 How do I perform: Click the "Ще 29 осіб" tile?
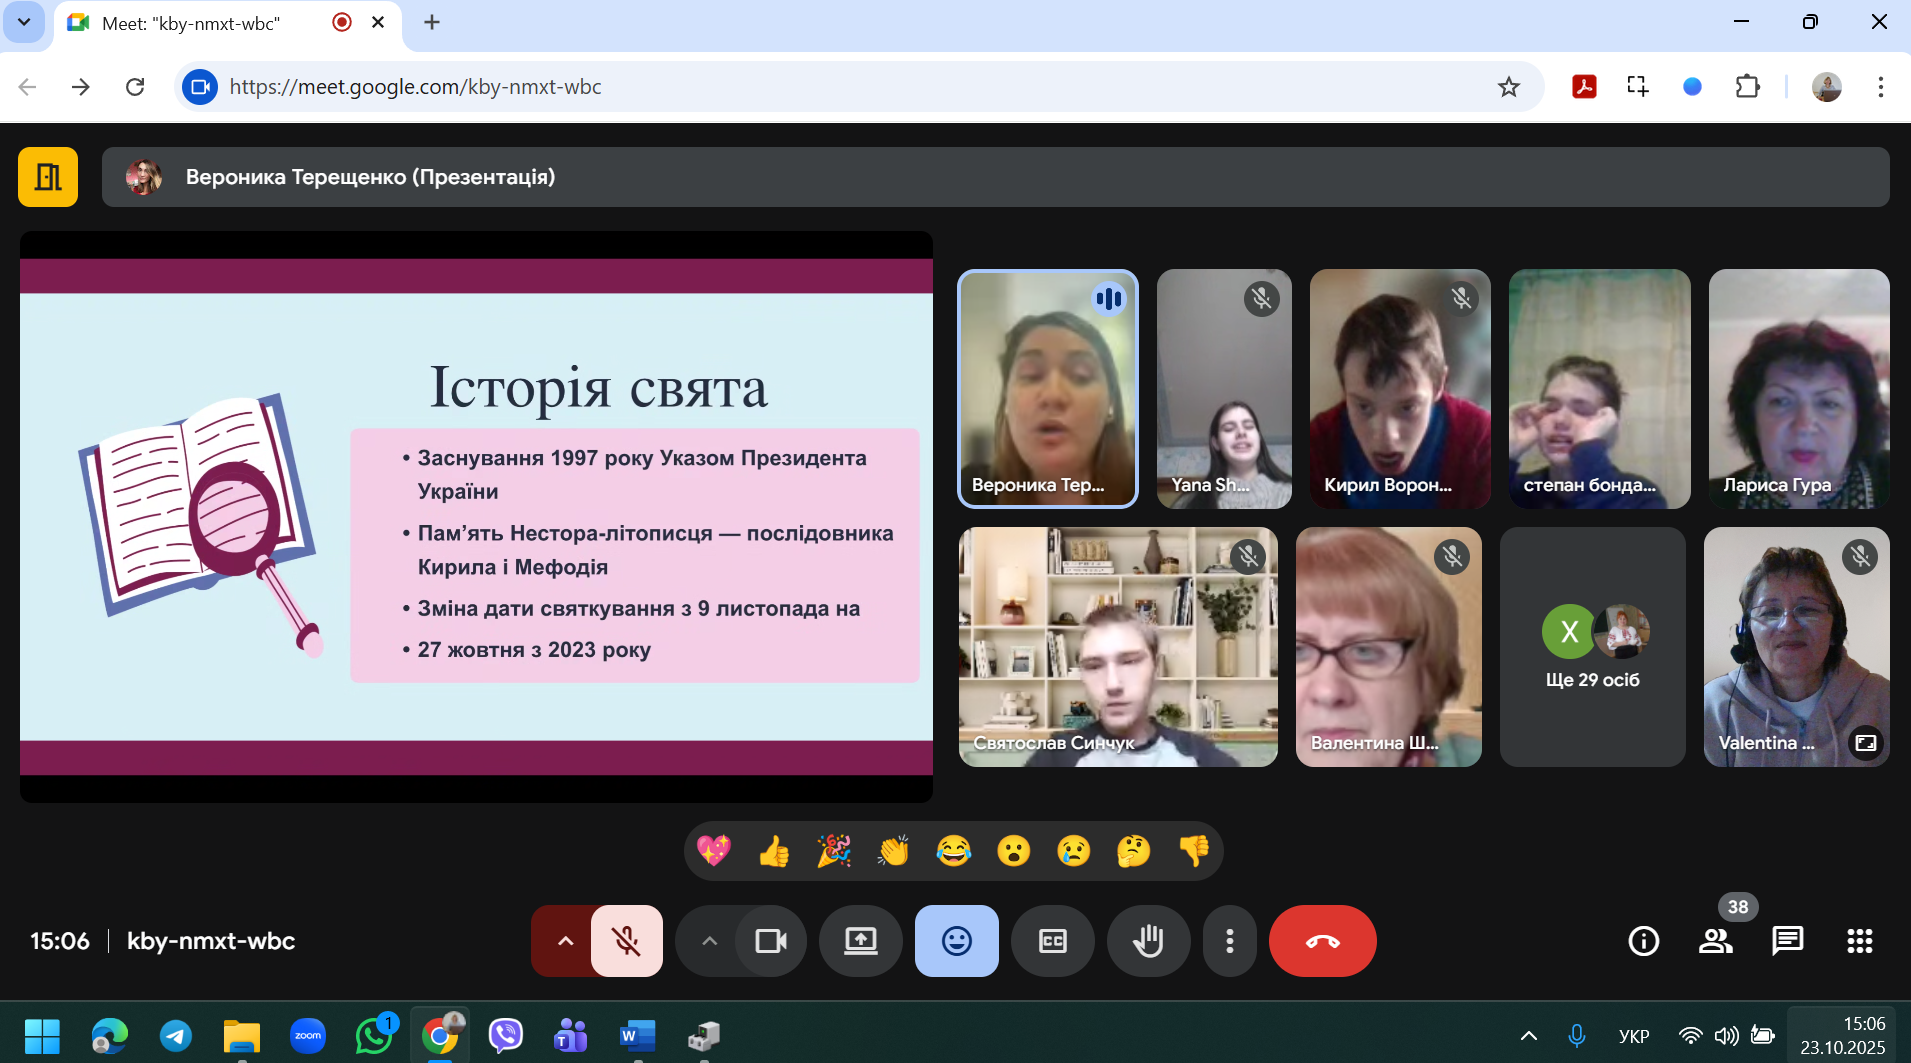pyautogui.click(x=1592, y=647)
